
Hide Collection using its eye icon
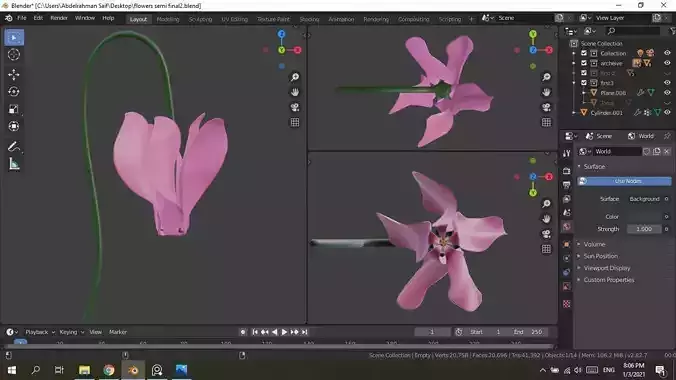point(667,53)
